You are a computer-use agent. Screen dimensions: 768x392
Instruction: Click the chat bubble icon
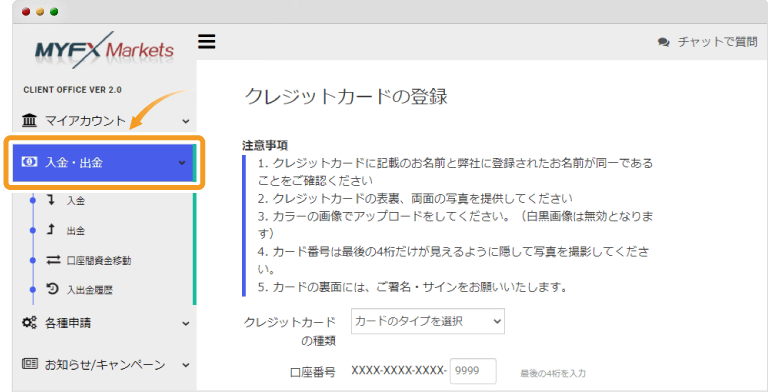click(664, 43)
